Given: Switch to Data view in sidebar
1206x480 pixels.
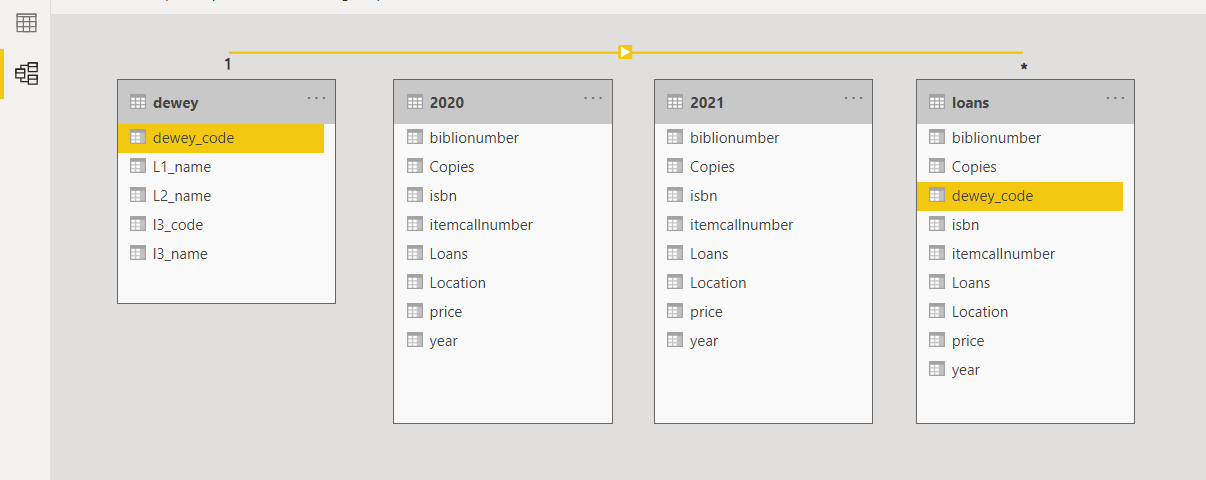Looking at the screenshot, I should [27, 23].
